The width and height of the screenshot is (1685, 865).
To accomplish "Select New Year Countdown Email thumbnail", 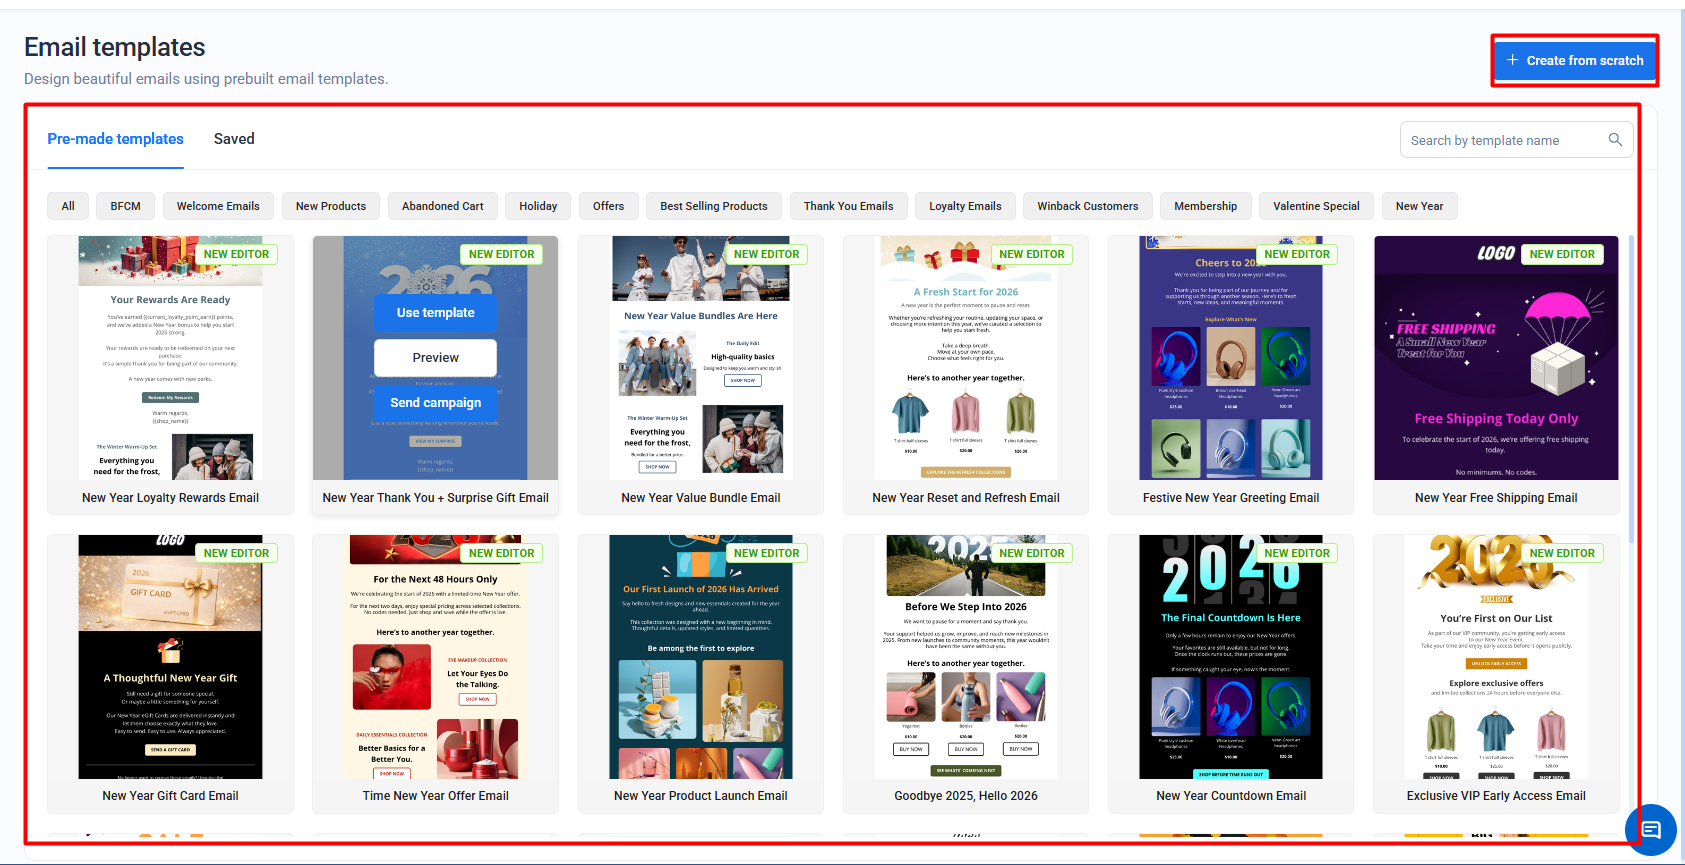I will pos(1230,657).
